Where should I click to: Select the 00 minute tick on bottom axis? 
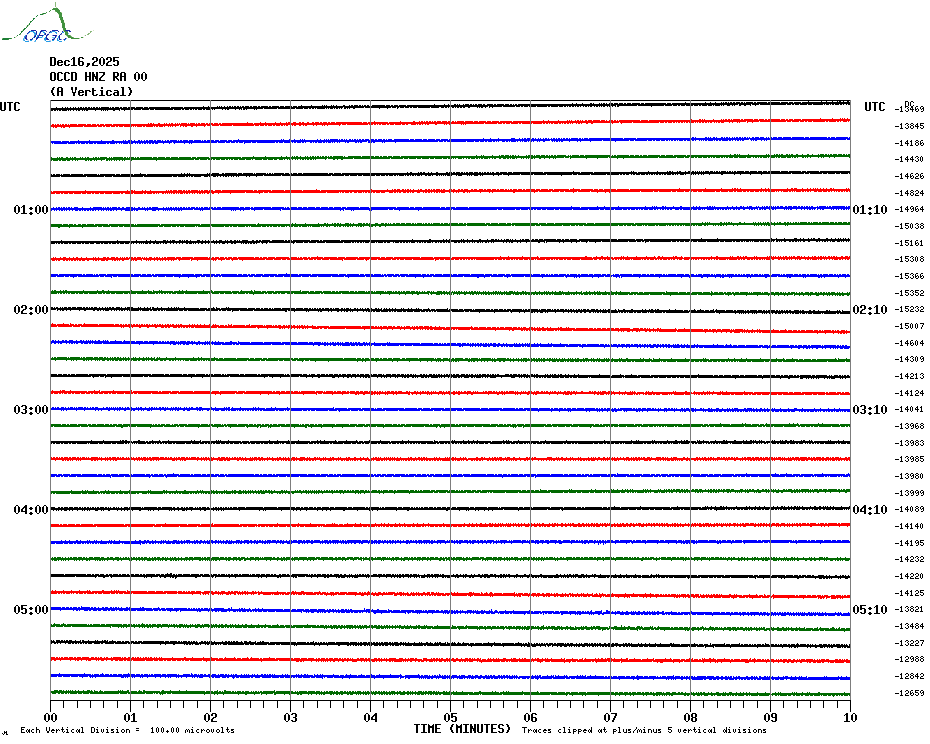(x=51, y=717)
